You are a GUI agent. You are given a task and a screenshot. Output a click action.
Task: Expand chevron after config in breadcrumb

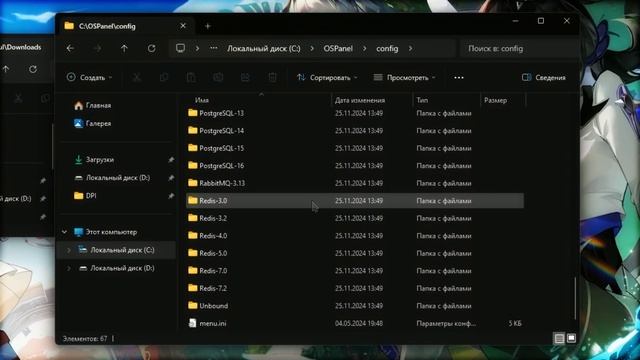click(410, 49)
